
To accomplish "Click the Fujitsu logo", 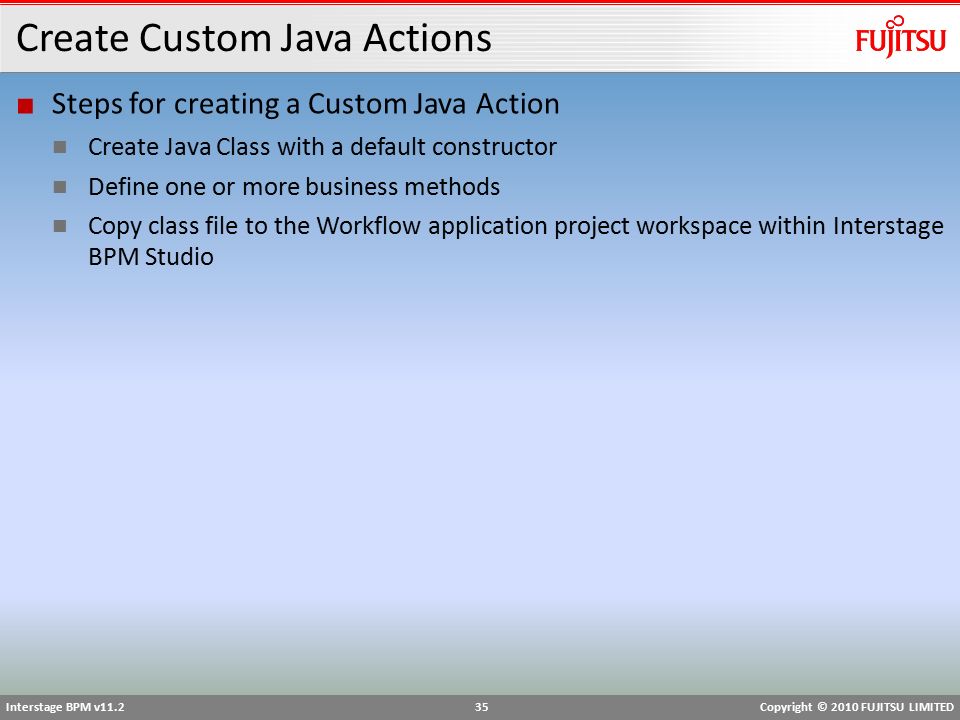I will pos(901,37).
